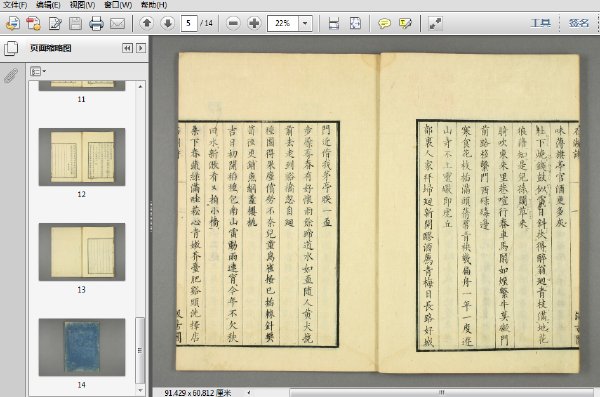Select the partially visible page 11 thumbnail
The height and width of the screenshot is (397, 600).
click(x=82, y=85)
